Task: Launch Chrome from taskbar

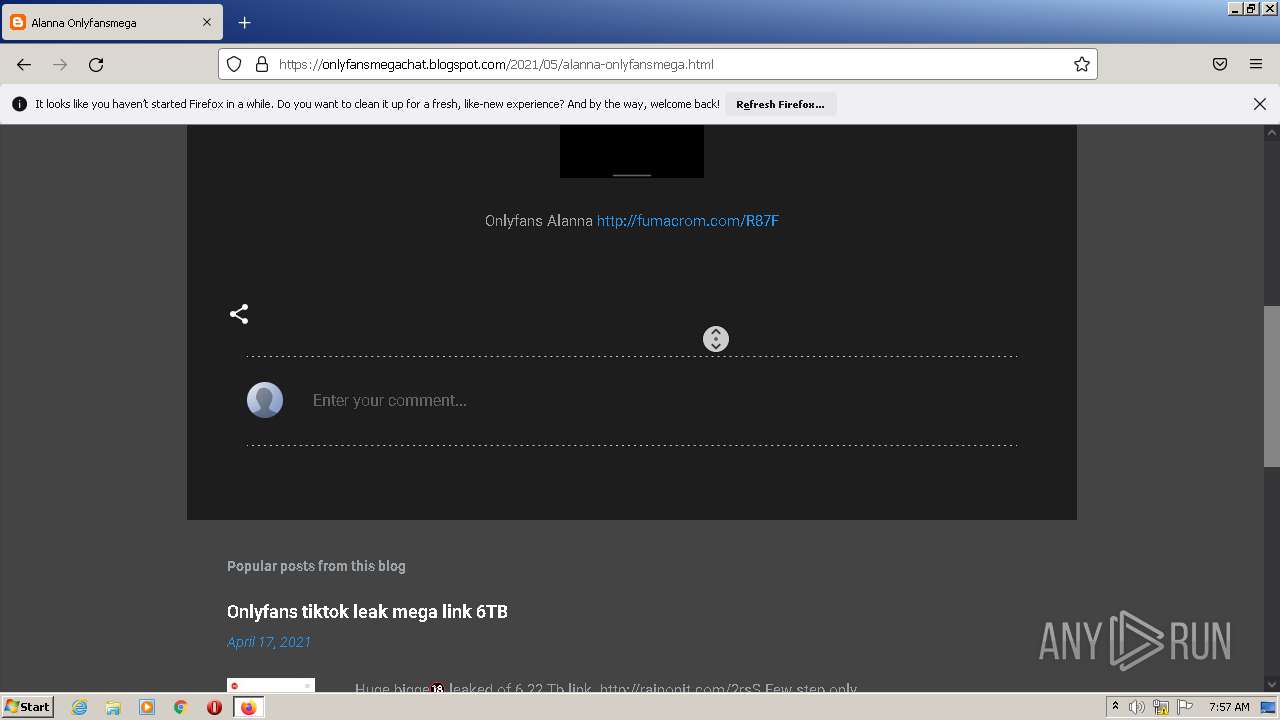Action: pos(181,707)
